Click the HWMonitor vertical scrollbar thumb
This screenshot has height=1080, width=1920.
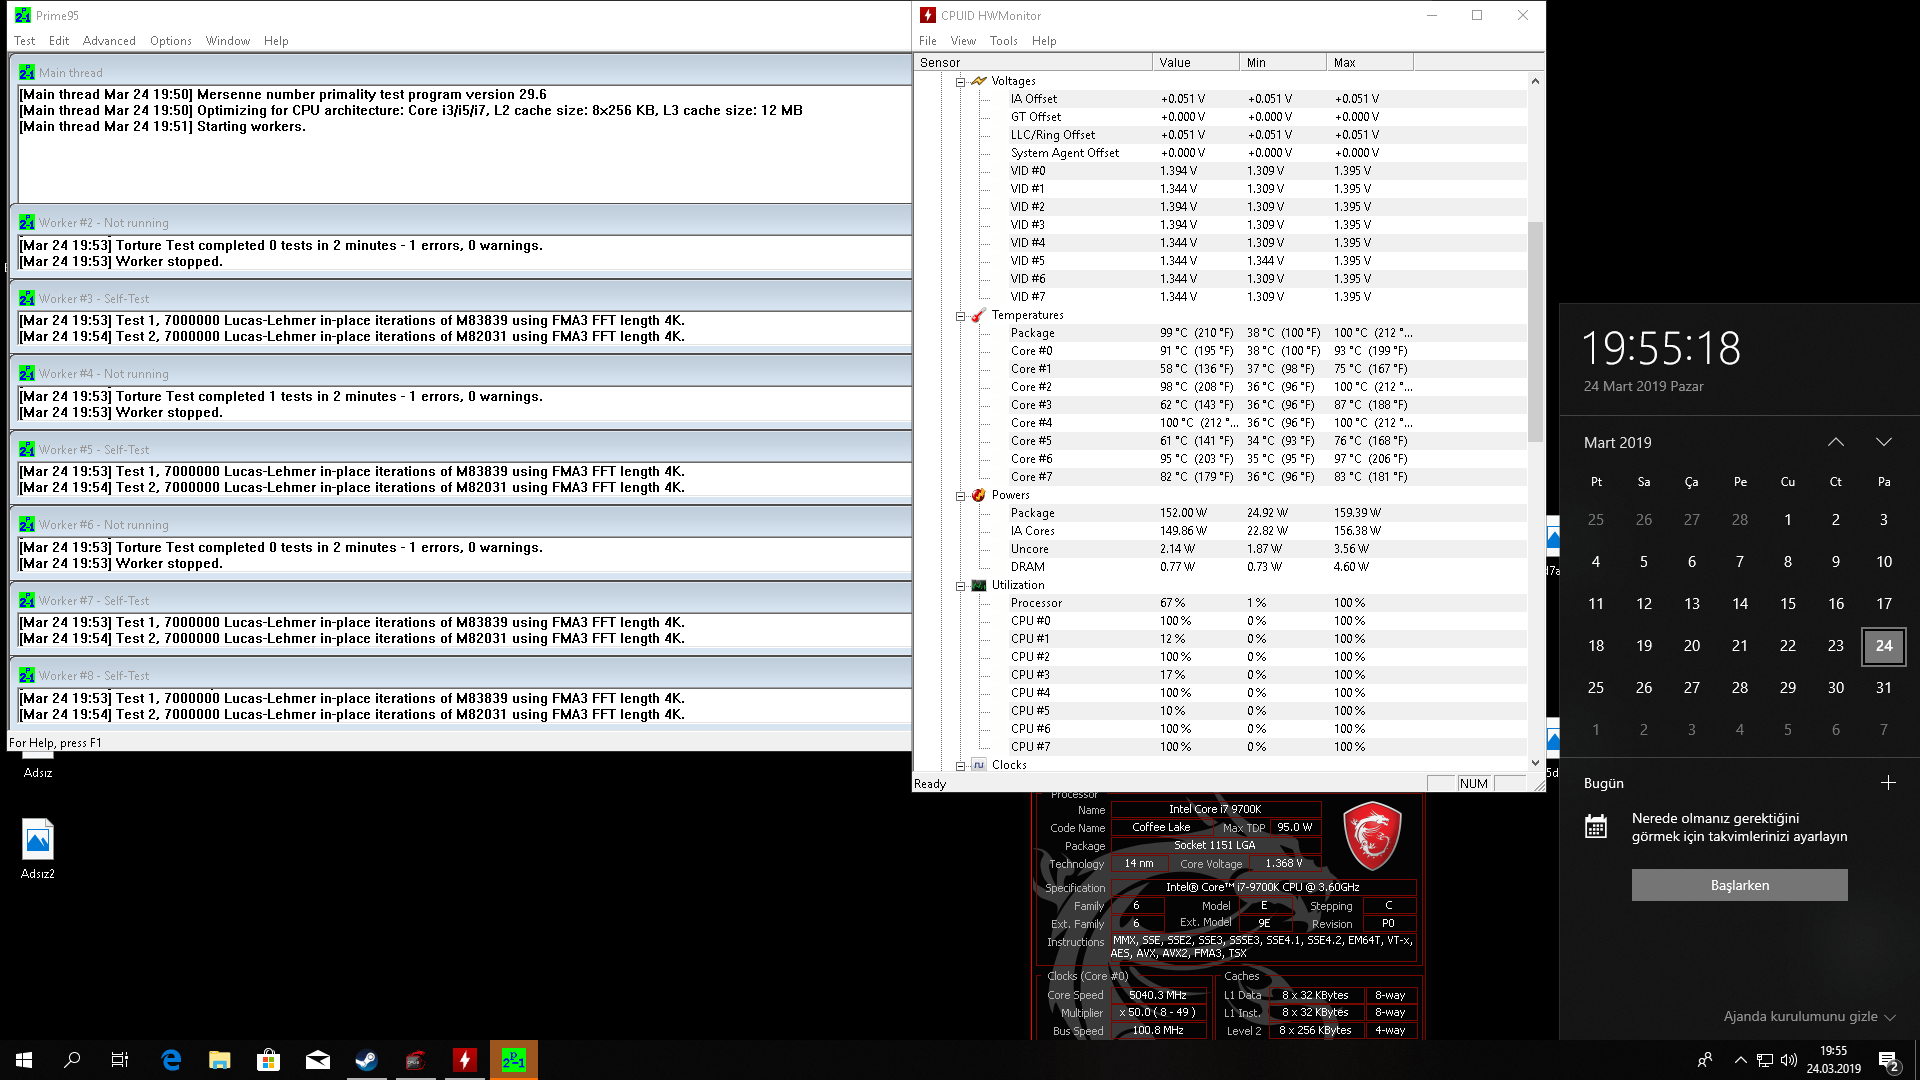point(1535,330)
